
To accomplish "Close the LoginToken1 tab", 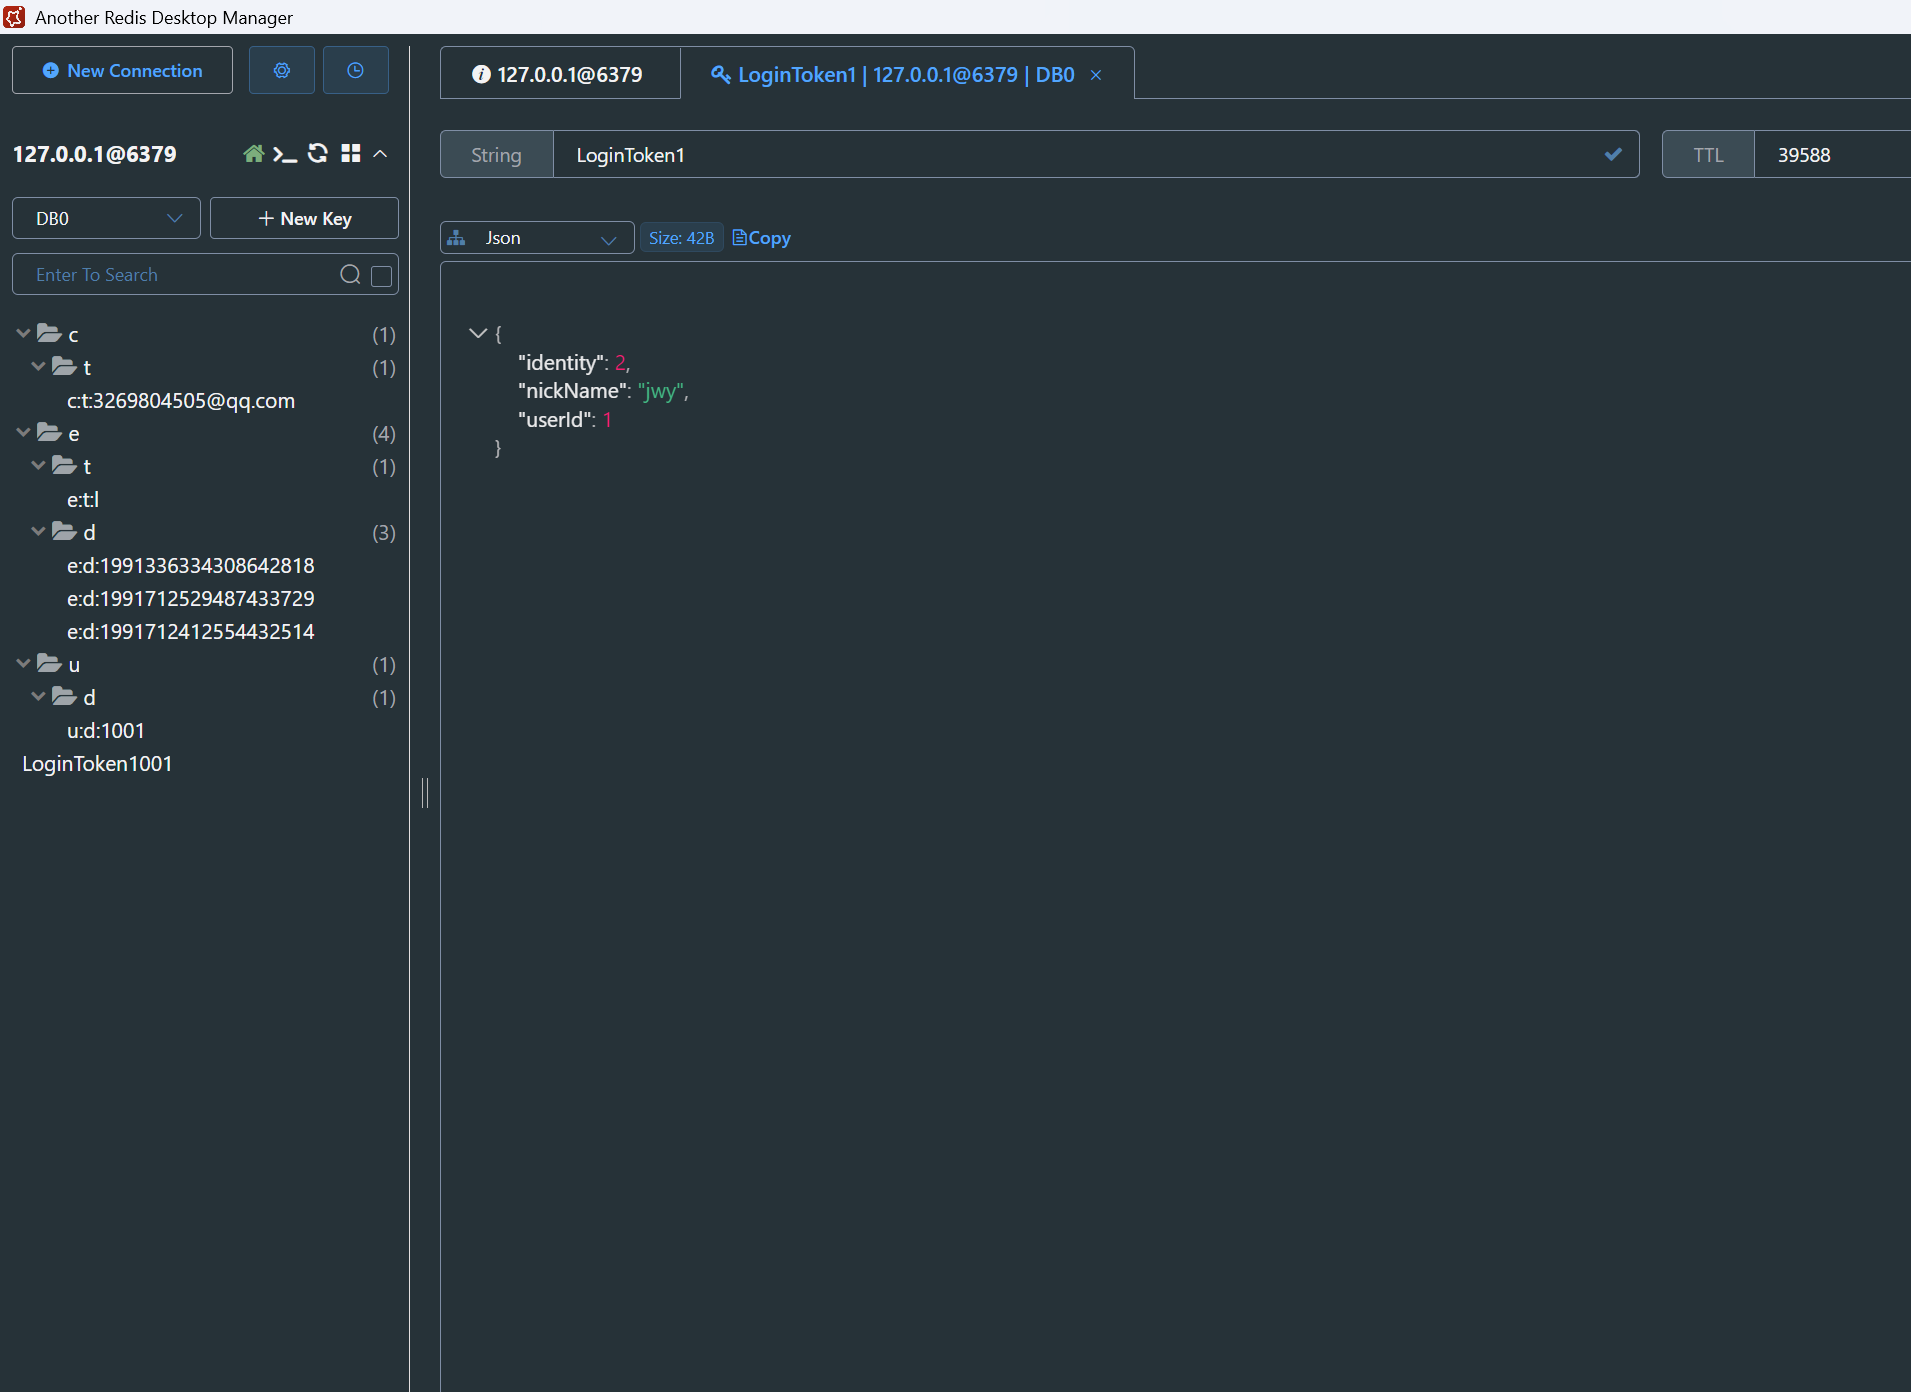I will pos(1096,75).
